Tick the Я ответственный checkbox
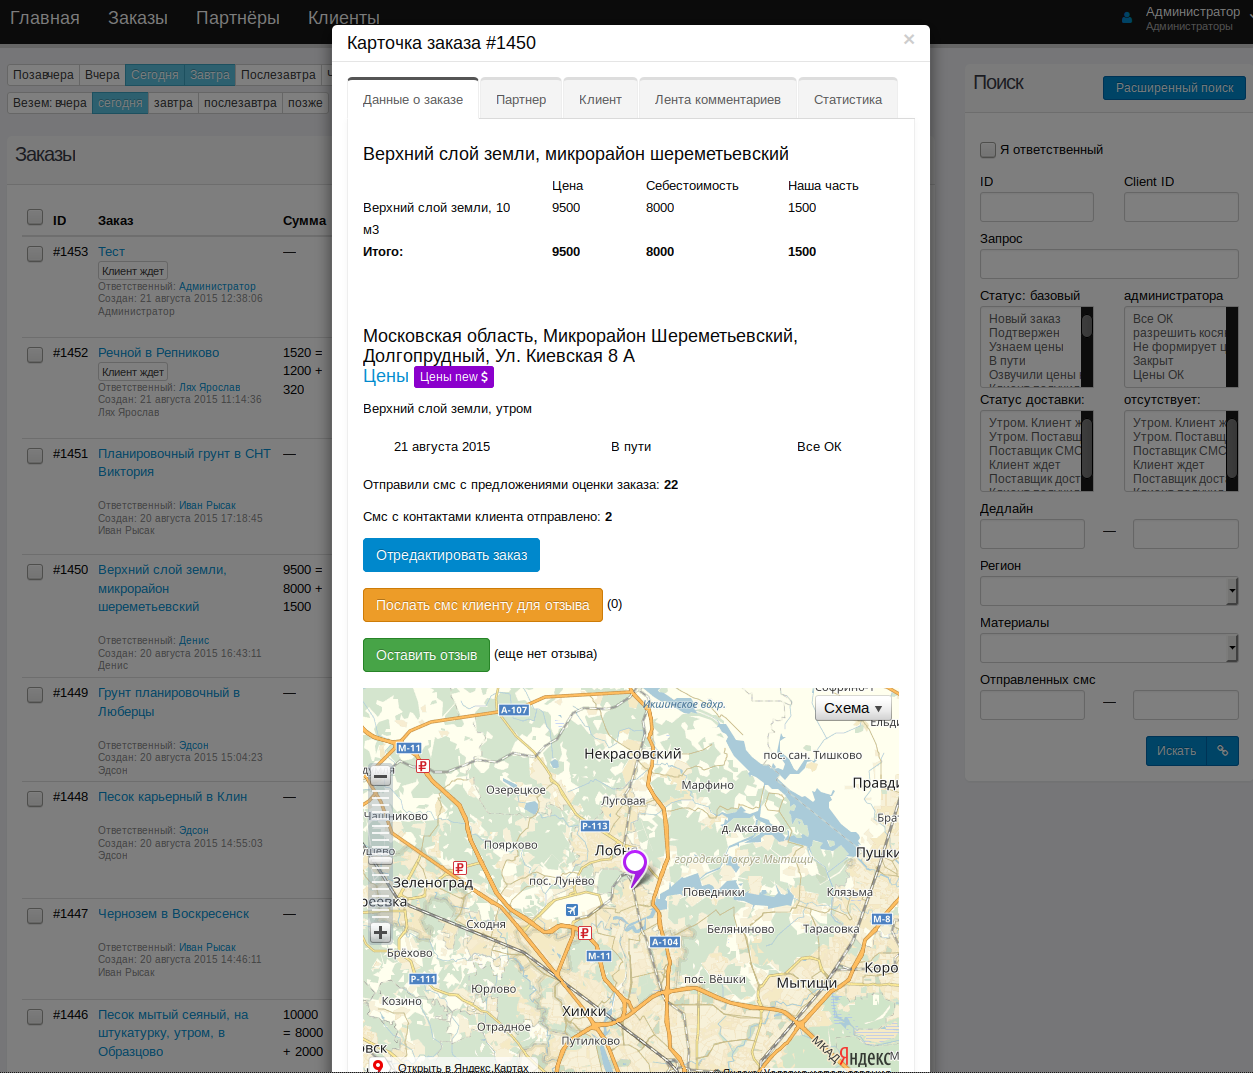 click(988, 150)
